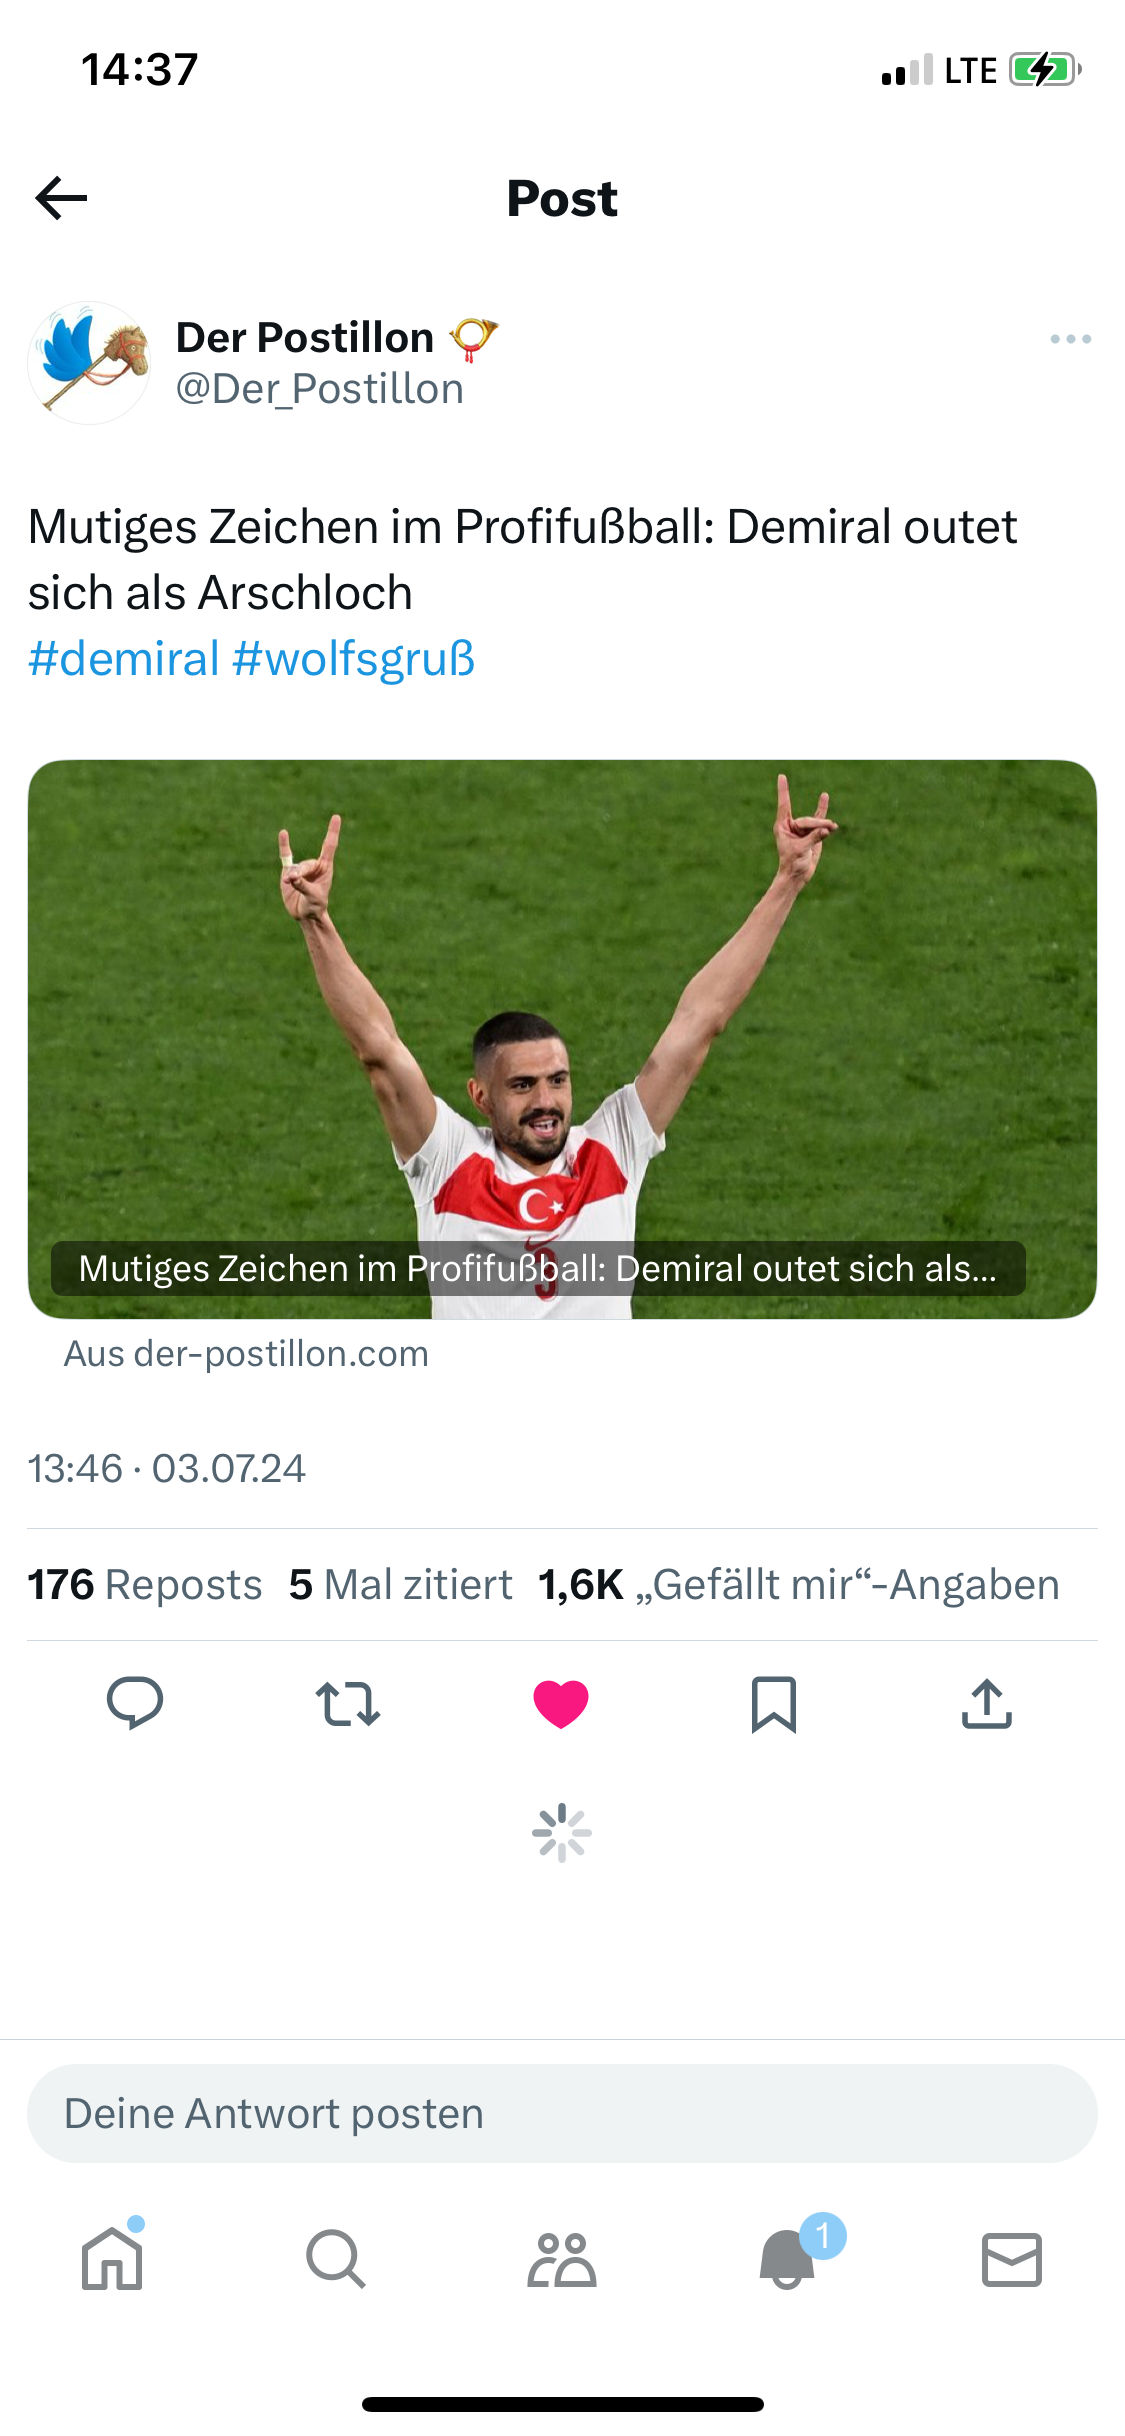Viewport: 1125px width, 2436px height.
Task: Toggle the bookmark icon
Action: 774,1704
